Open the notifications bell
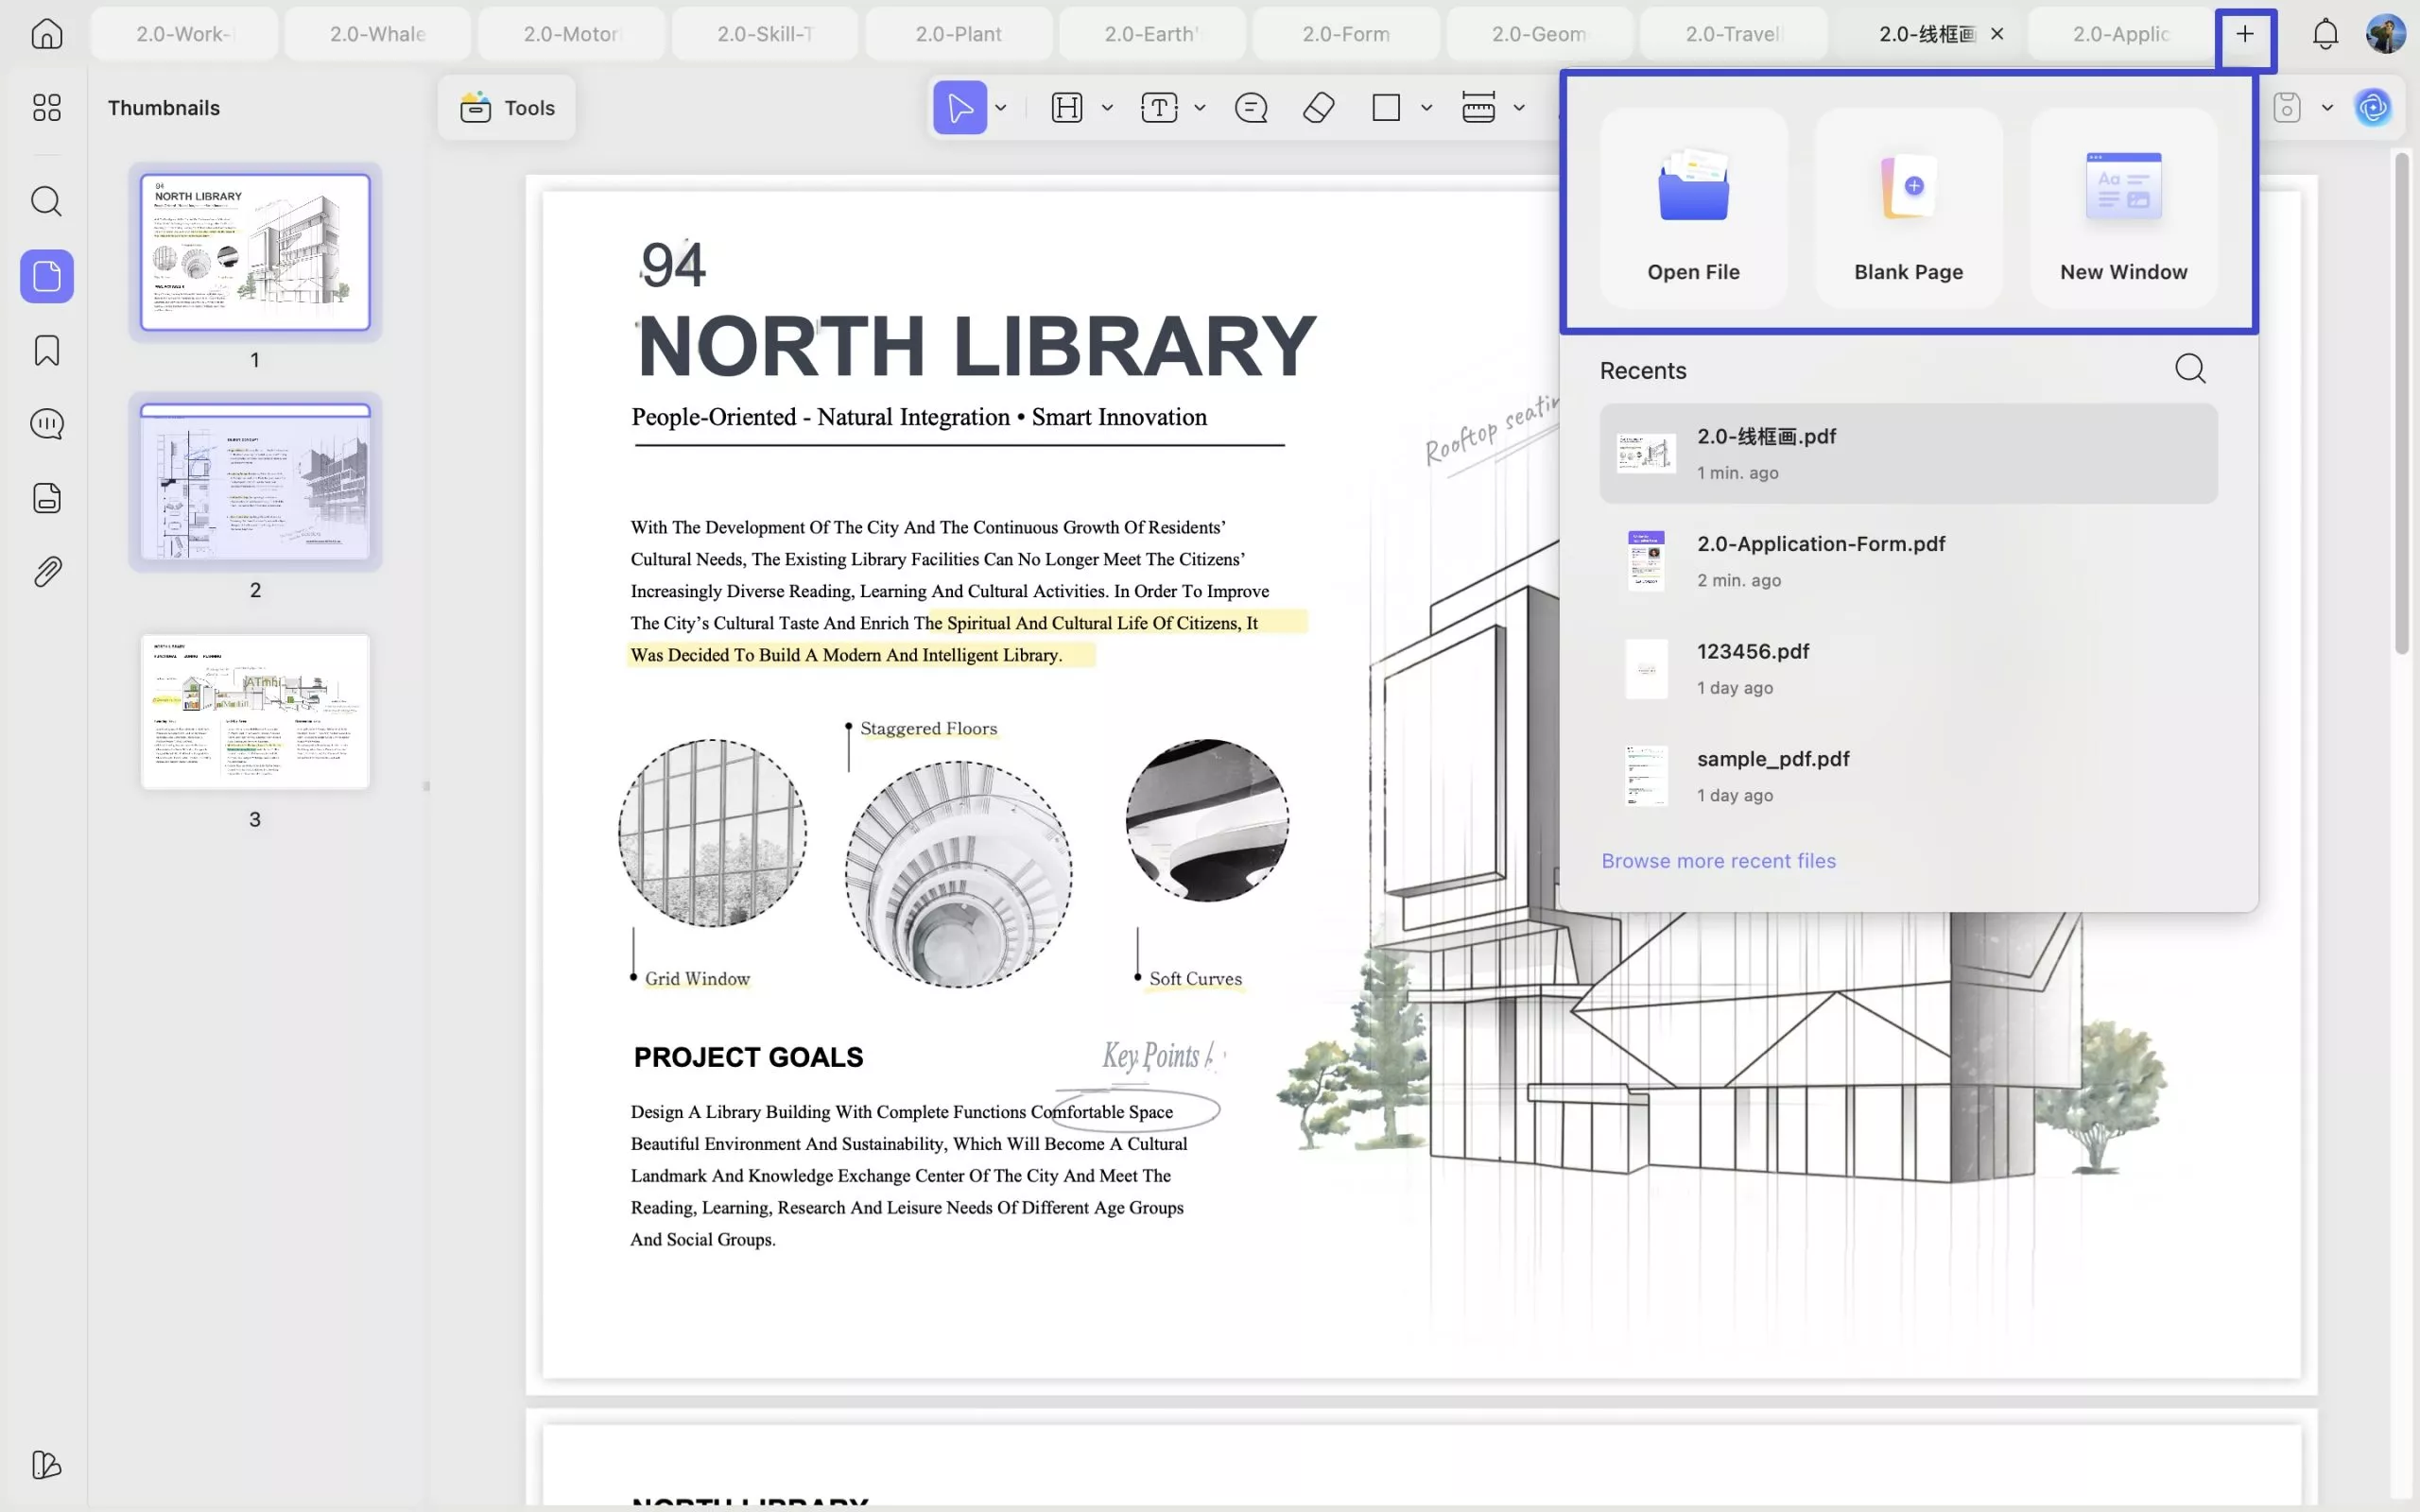The height and width of the screenshot is (1512, 2420). click(2325, 34)
